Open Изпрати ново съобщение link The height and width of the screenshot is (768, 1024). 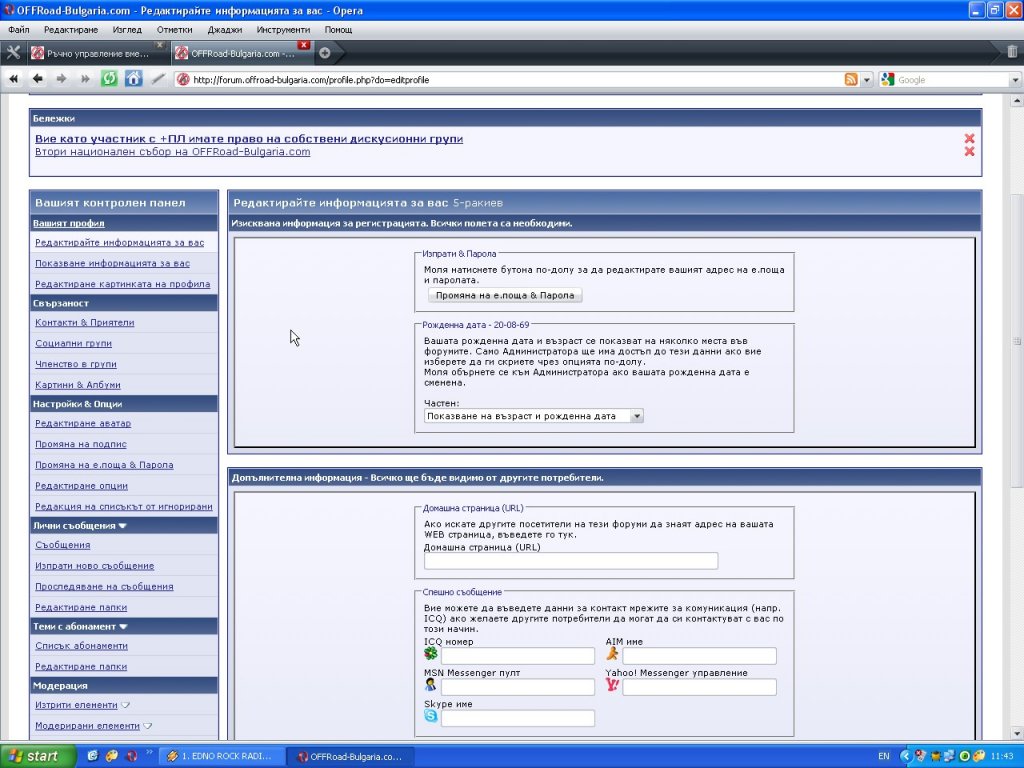click(x=95, y=566)
